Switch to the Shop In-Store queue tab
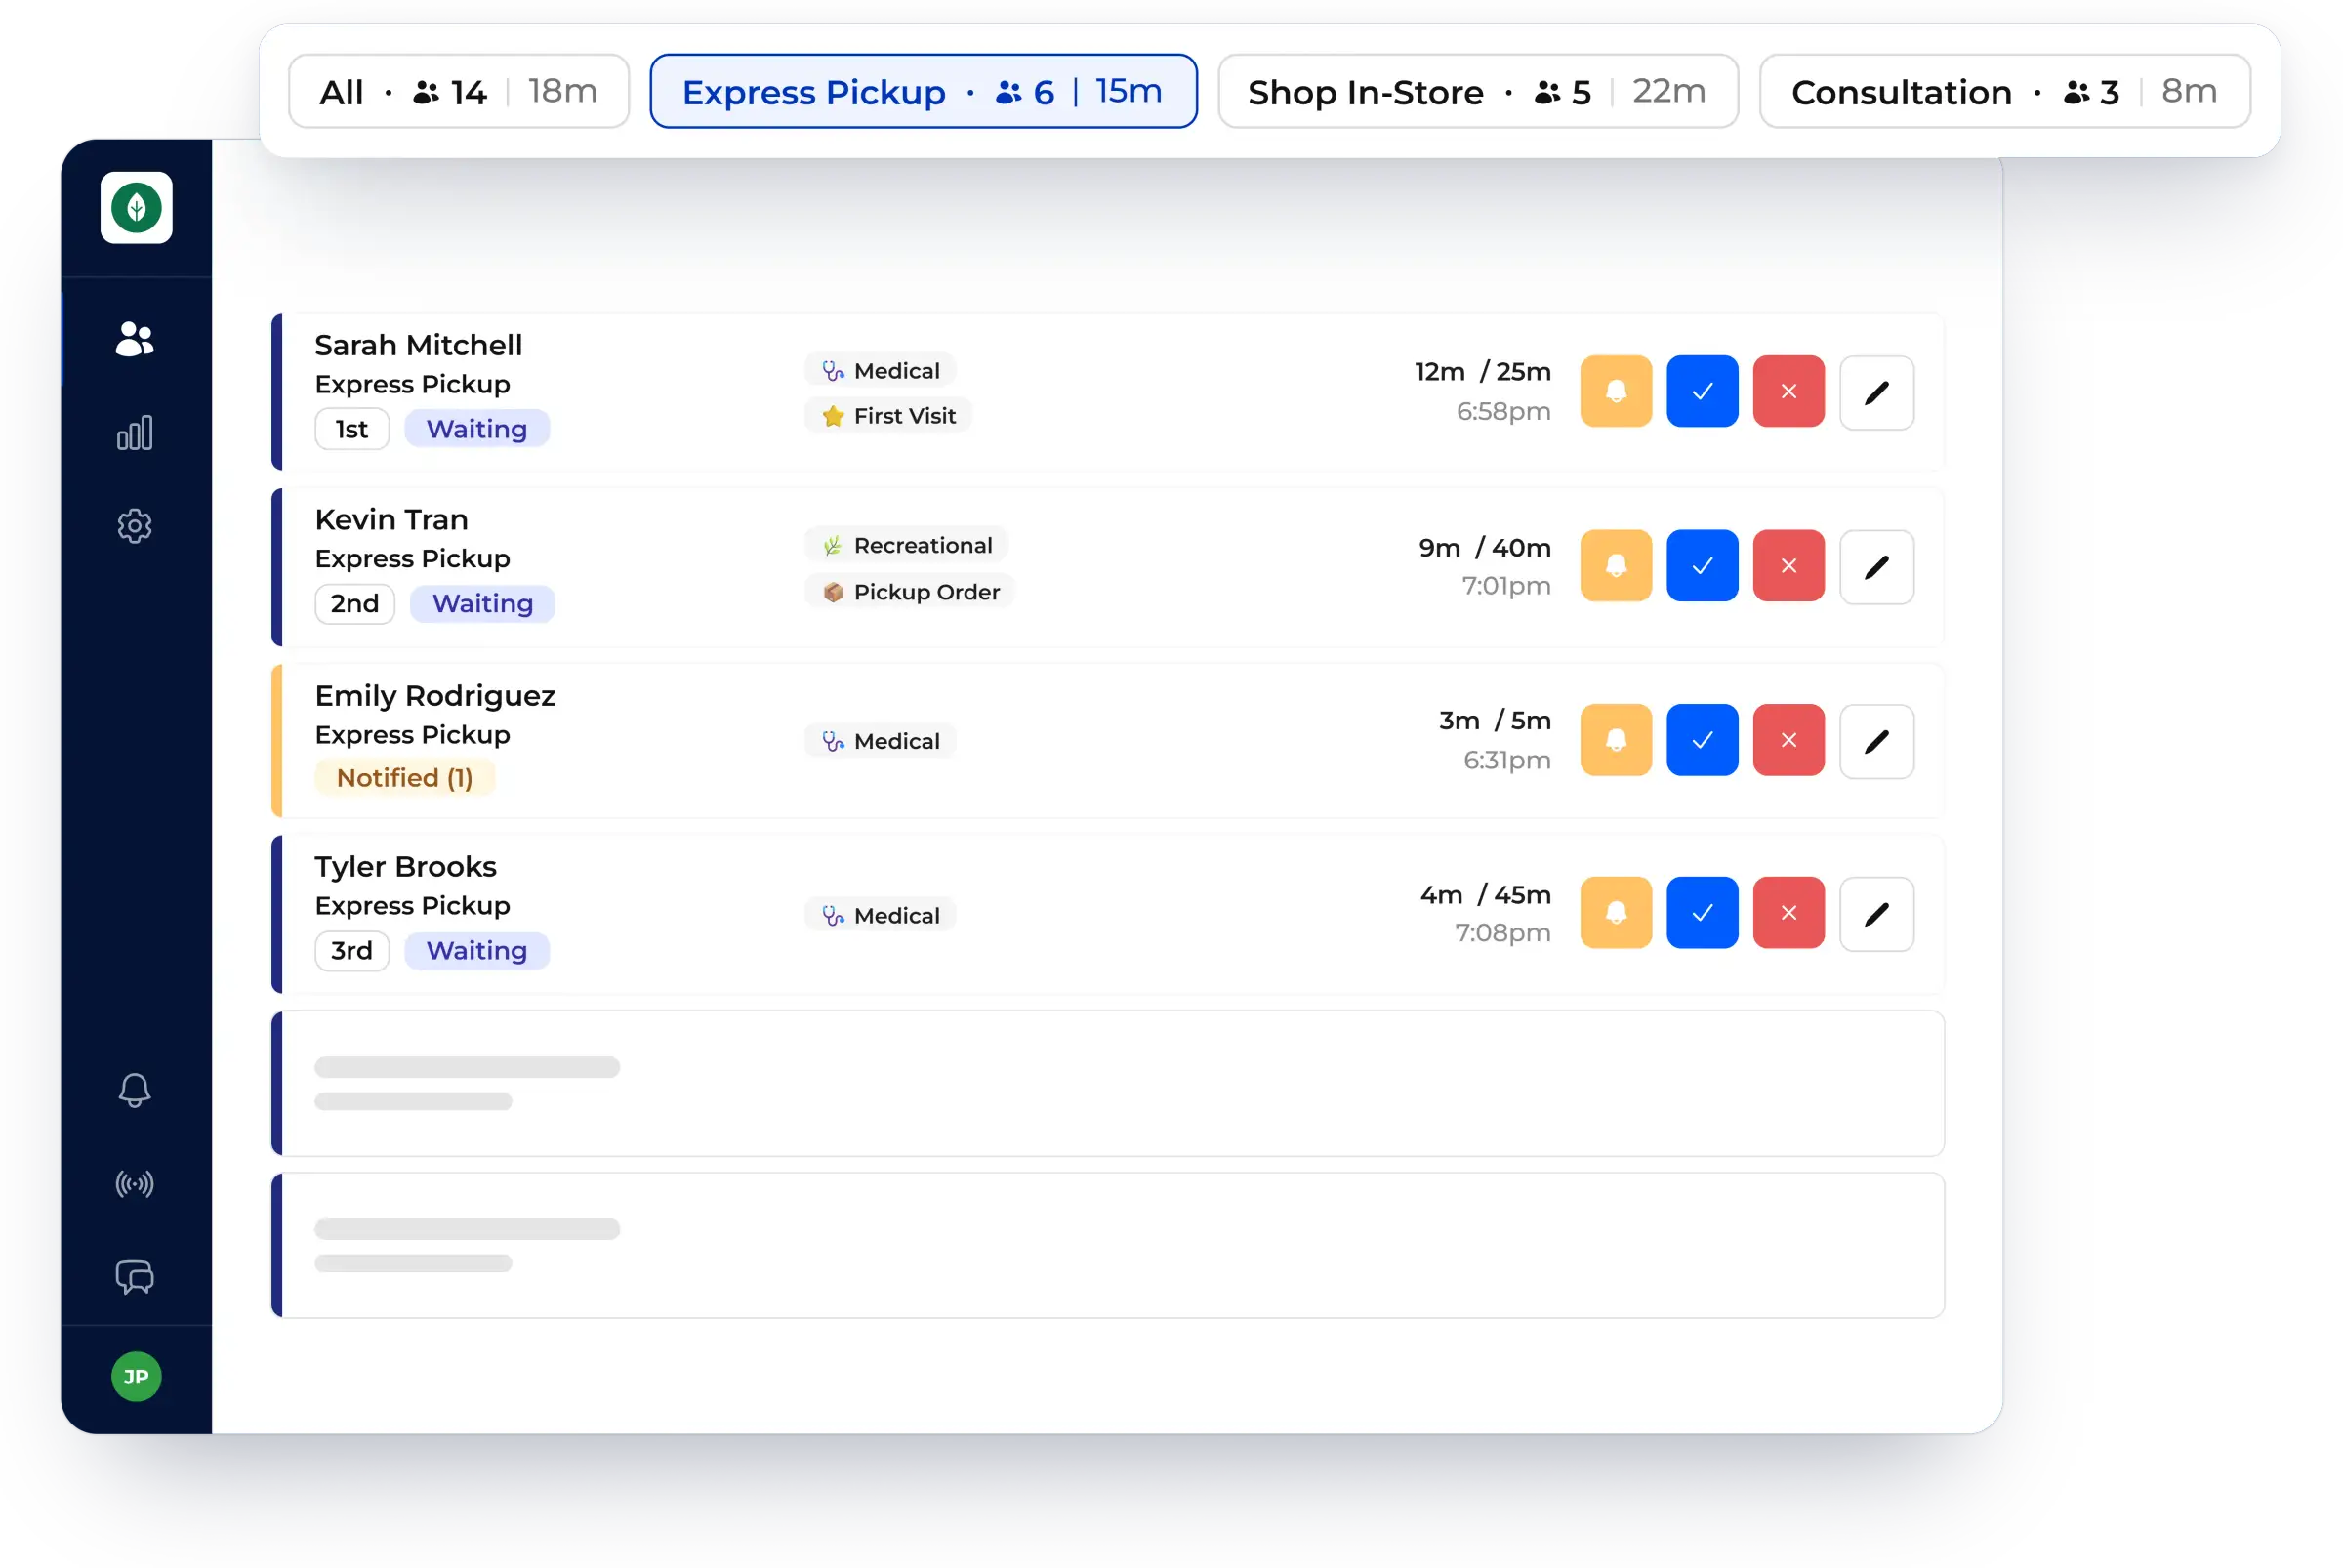The image size is (2343, 1568). click(1478, 91)
